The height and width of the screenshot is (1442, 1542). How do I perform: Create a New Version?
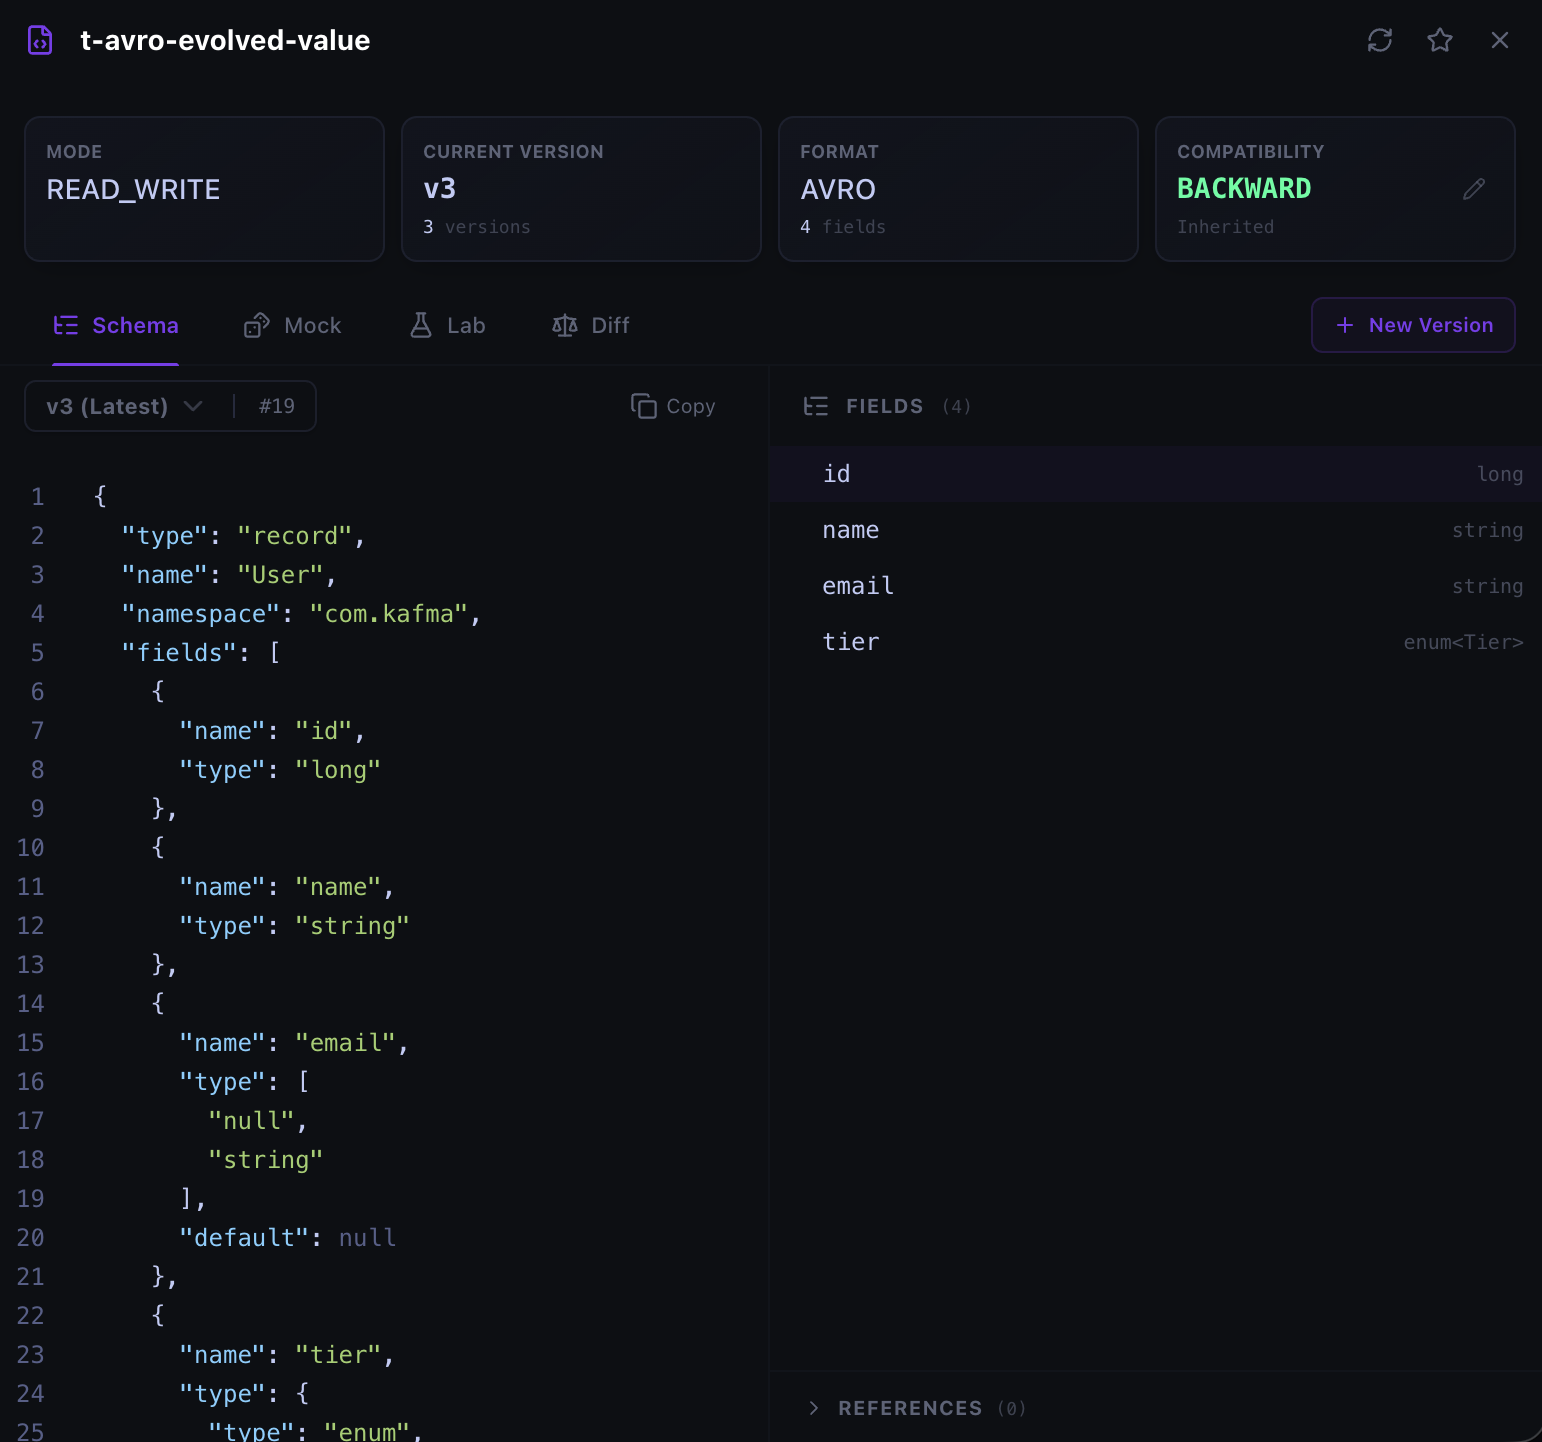(1413, 325)
